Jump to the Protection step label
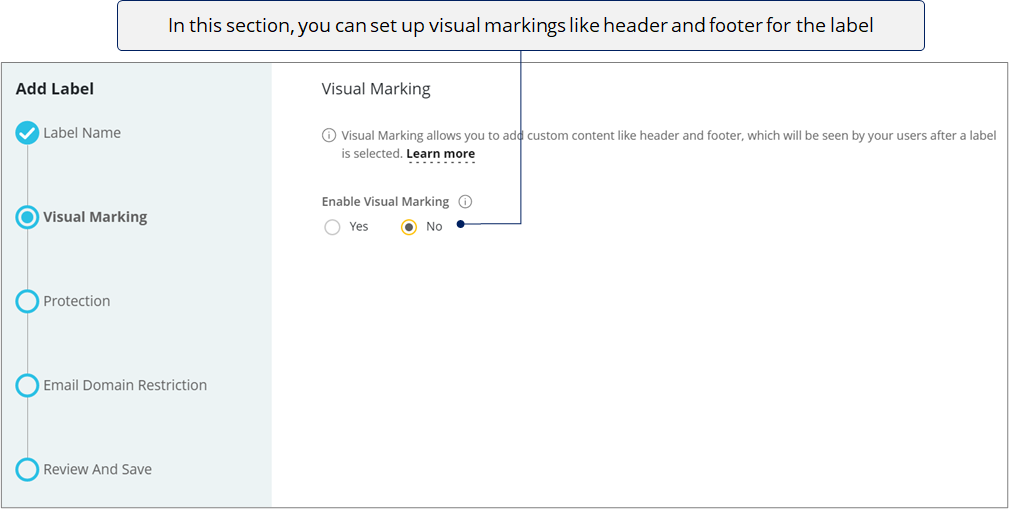The height and width of the screenshot is (509, 1009). click(77, 301)
